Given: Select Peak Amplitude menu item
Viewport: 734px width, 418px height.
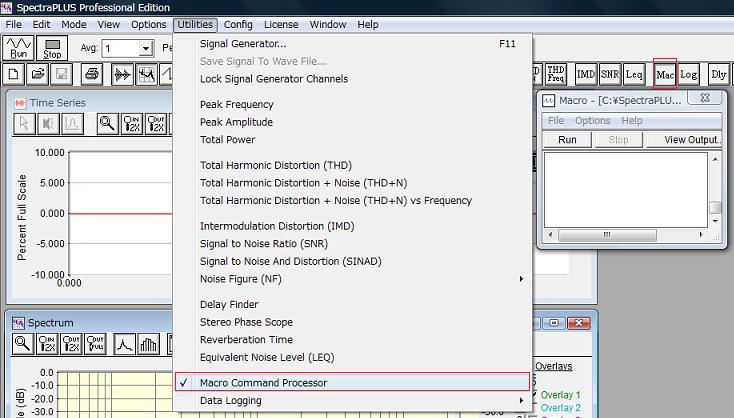Looking at the screenshot, I should click(x=352, y=122).
